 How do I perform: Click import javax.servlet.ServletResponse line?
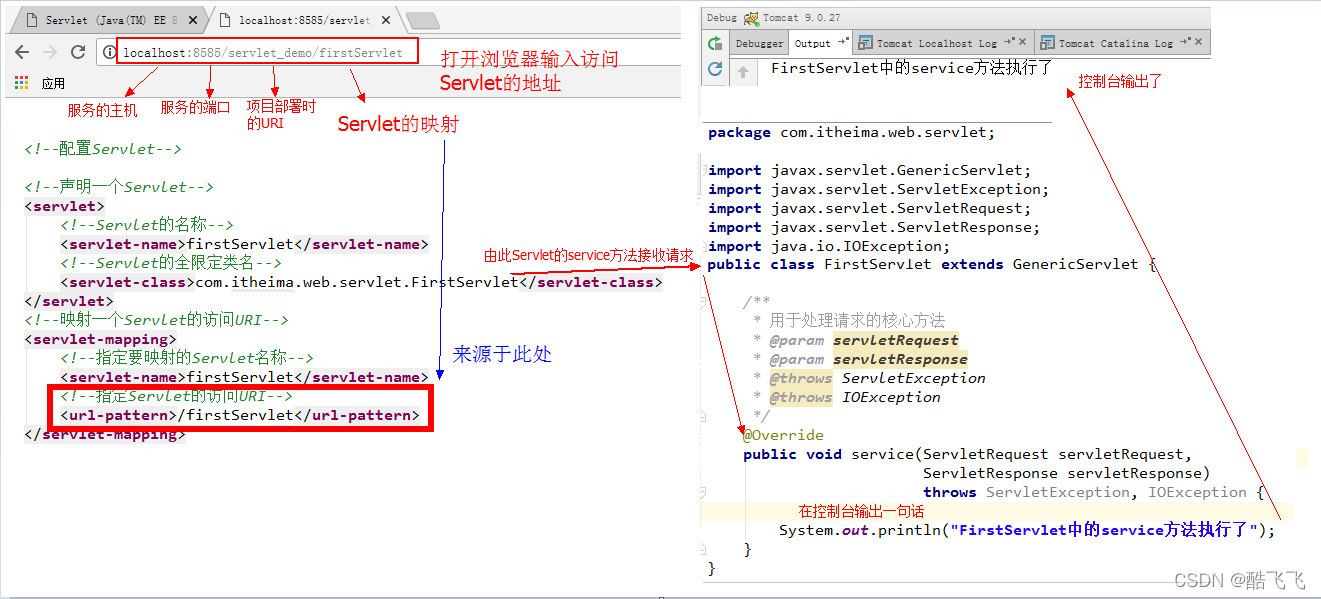[x=873, y=227]
